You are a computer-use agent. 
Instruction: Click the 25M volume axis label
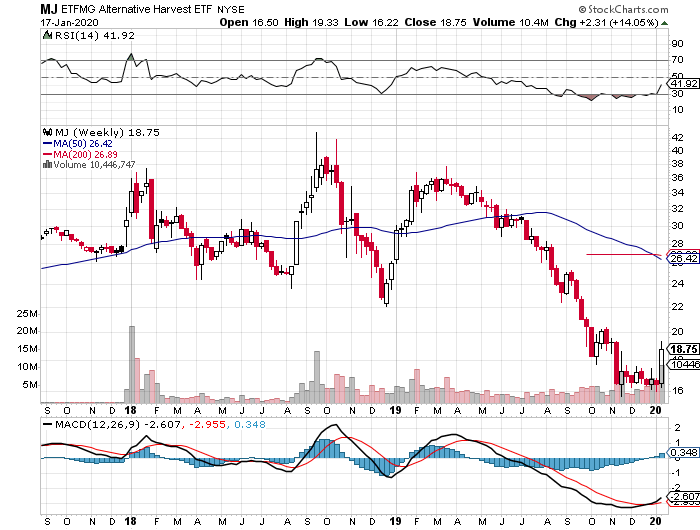[27, 313]
